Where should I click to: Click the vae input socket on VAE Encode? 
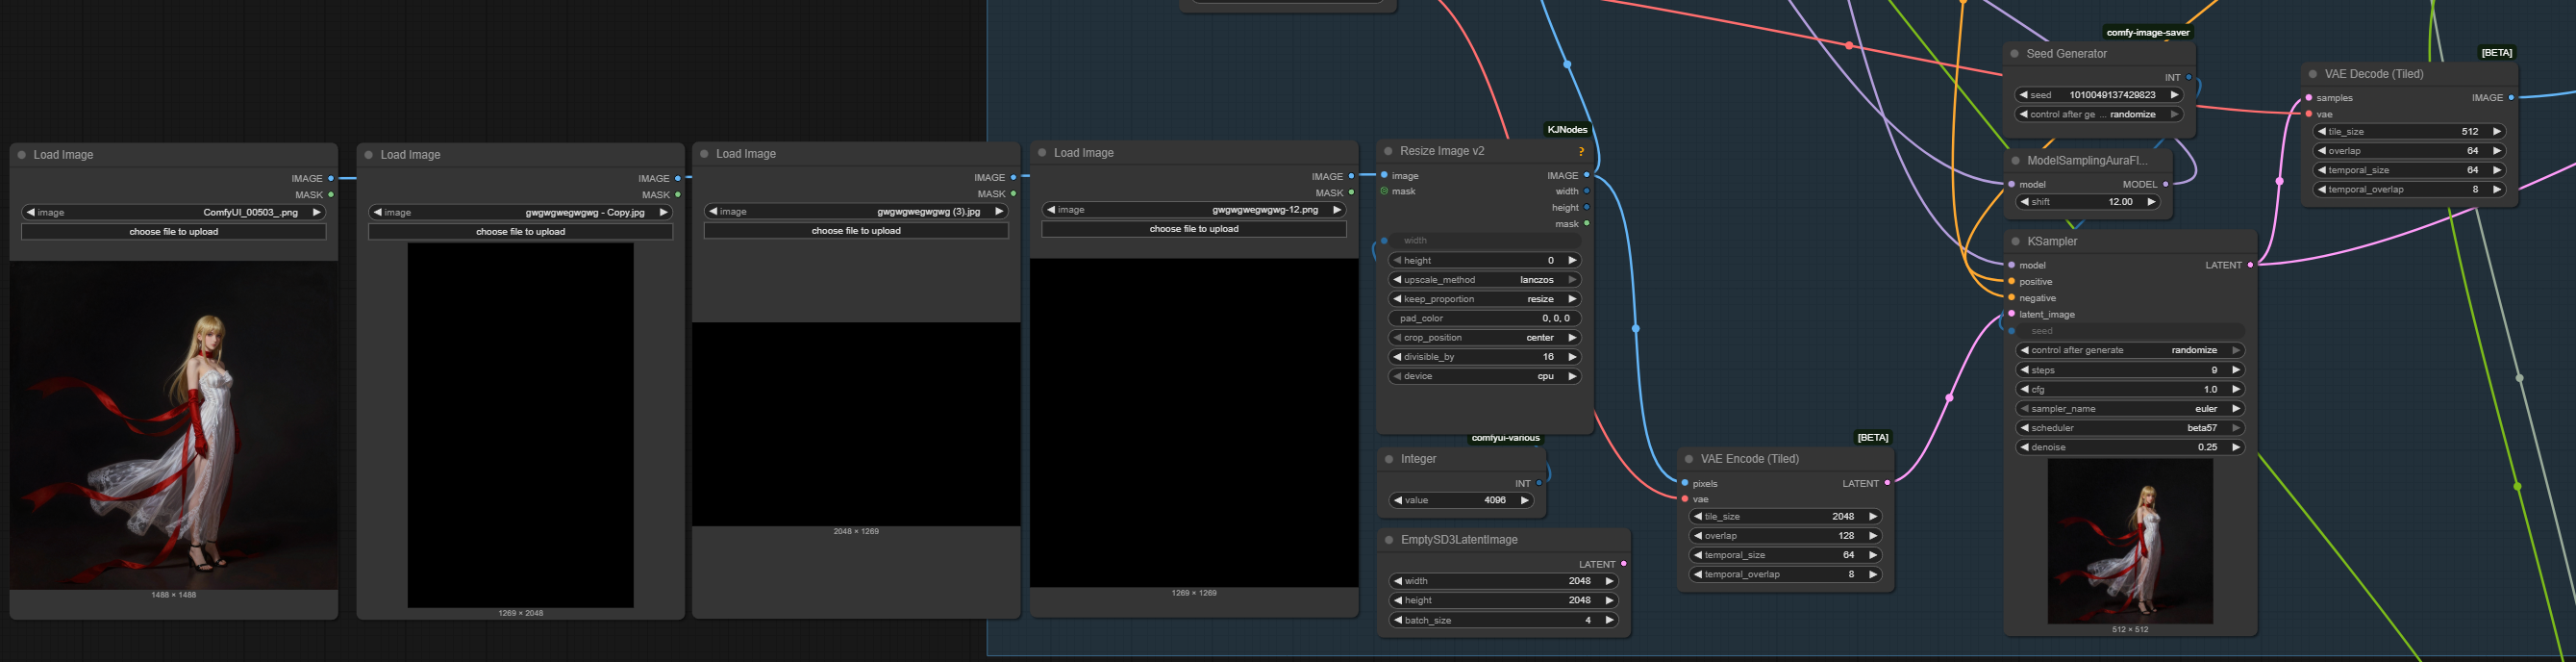(x=1685, y=499)
